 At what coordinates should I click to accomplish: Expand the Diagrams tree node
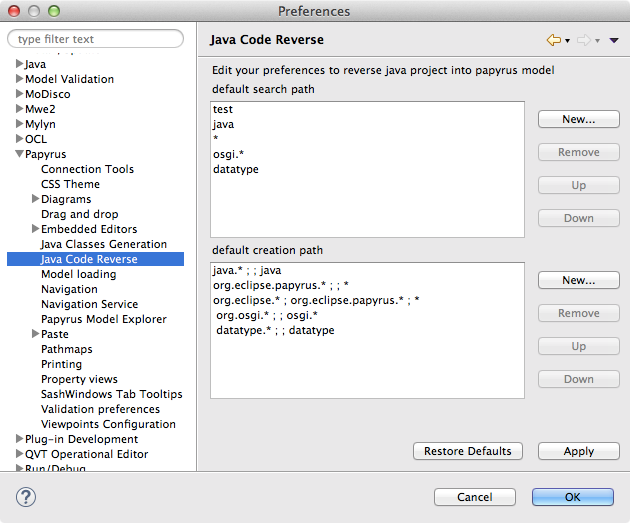35,199
